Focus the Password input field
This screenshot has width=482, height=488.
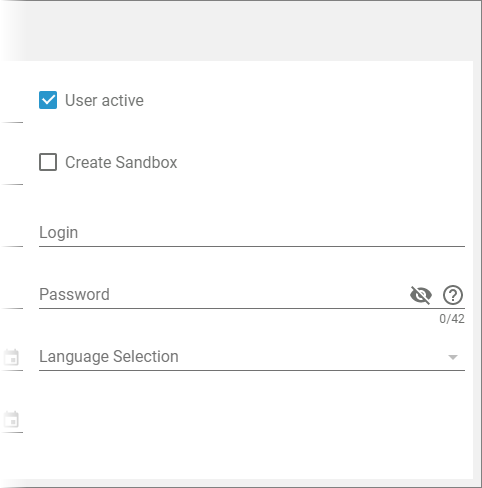click(223, 295)
